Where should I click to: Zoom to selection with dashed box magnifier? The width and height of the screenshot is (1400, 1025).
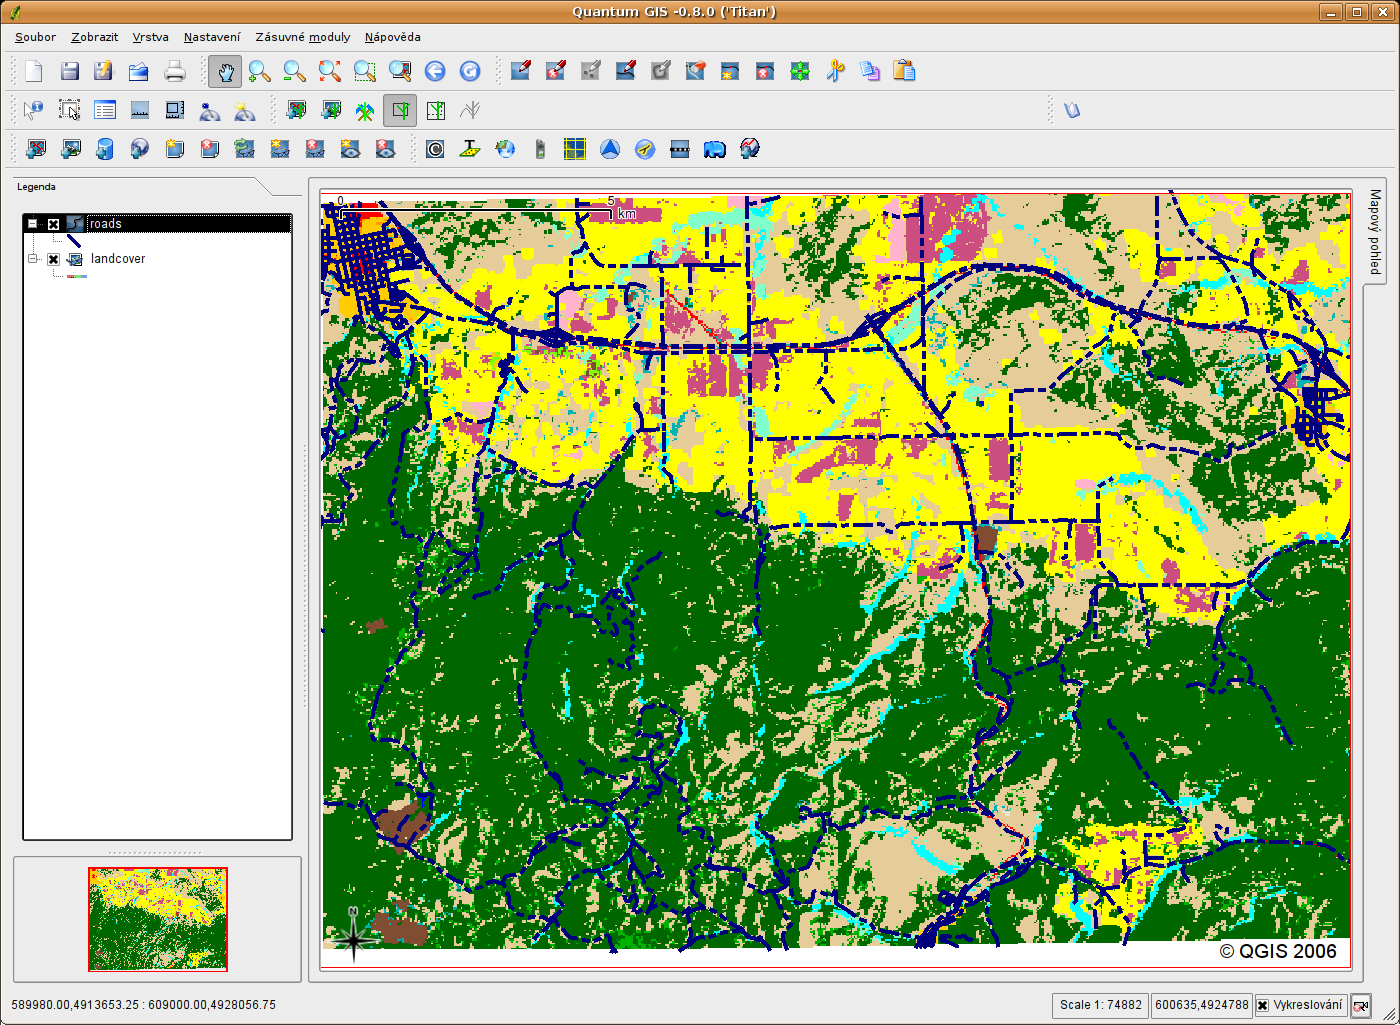click(365, 71)
